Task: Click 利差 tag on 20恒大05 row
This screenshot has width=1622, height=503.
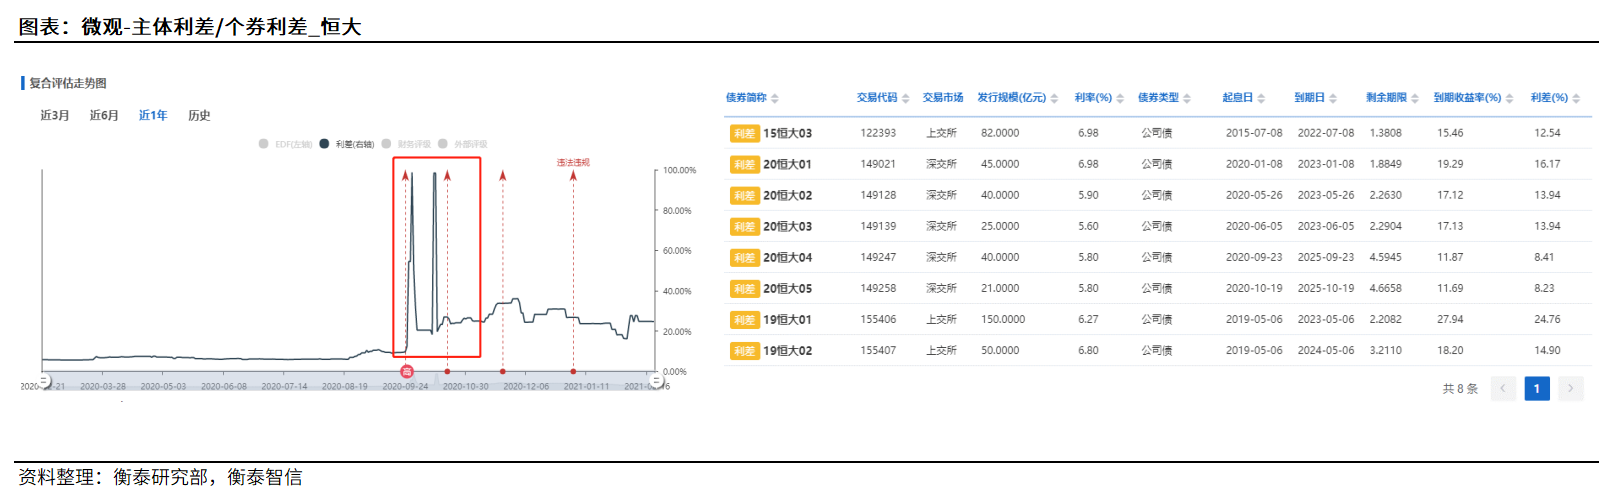Action: click(x=744, y=288)
